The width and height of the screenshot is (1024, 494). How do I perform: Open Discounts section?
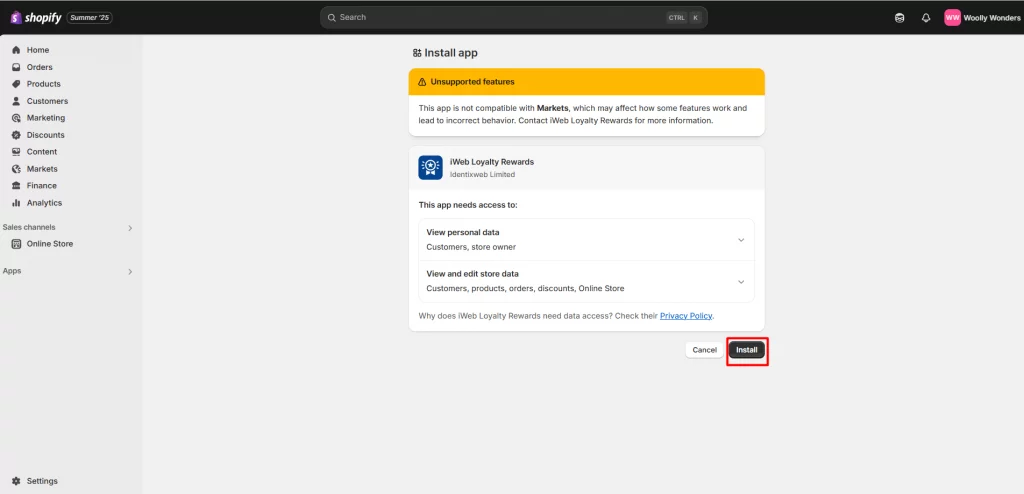pos(46,135)
